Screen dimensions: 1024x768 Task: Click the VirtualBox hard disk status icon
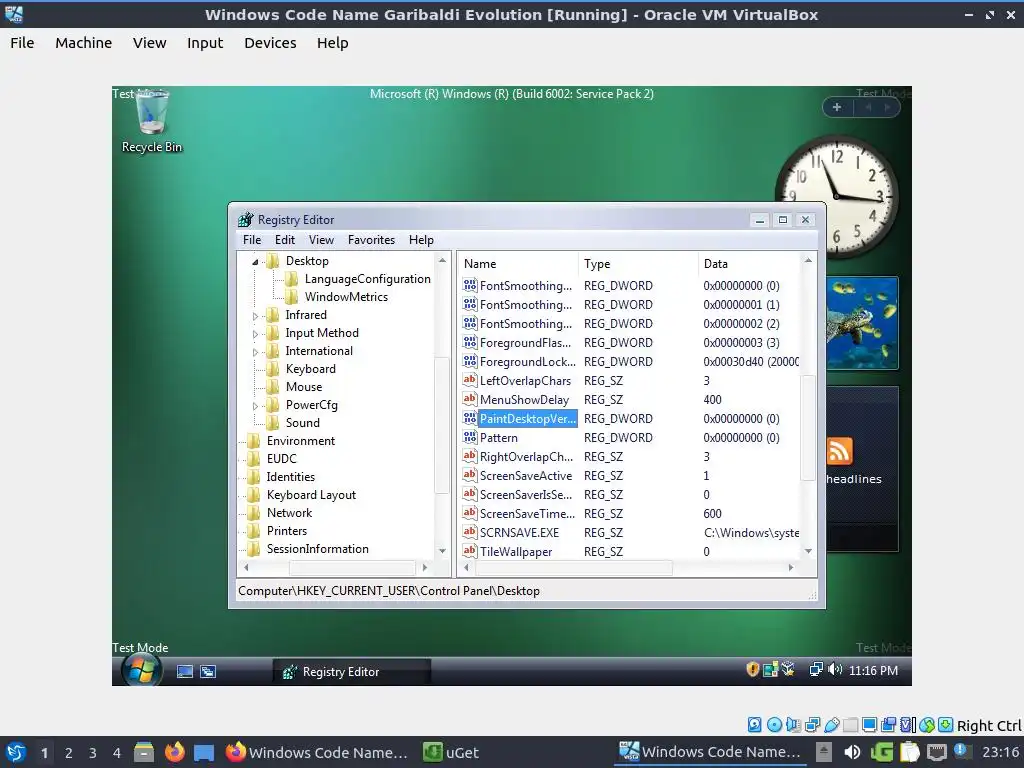(x=755, y=725)
